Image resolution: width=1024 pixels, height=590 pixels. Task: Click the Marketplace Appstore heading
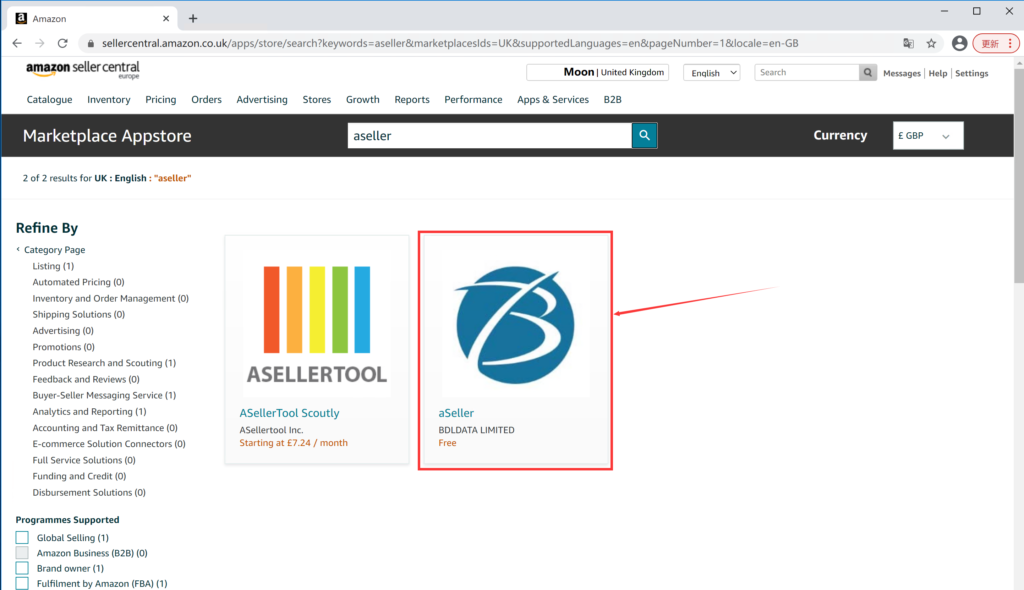click(107, 136)
